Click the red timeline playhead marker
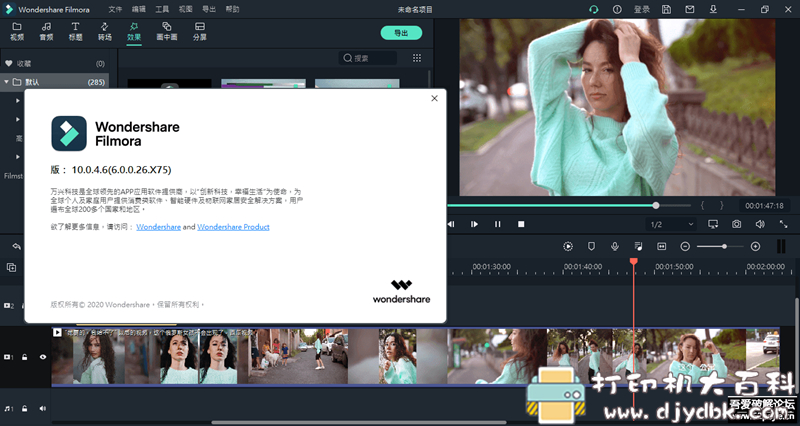Image resolution: width=800 pixels, height=426 pixels. (x=634, y=261)
